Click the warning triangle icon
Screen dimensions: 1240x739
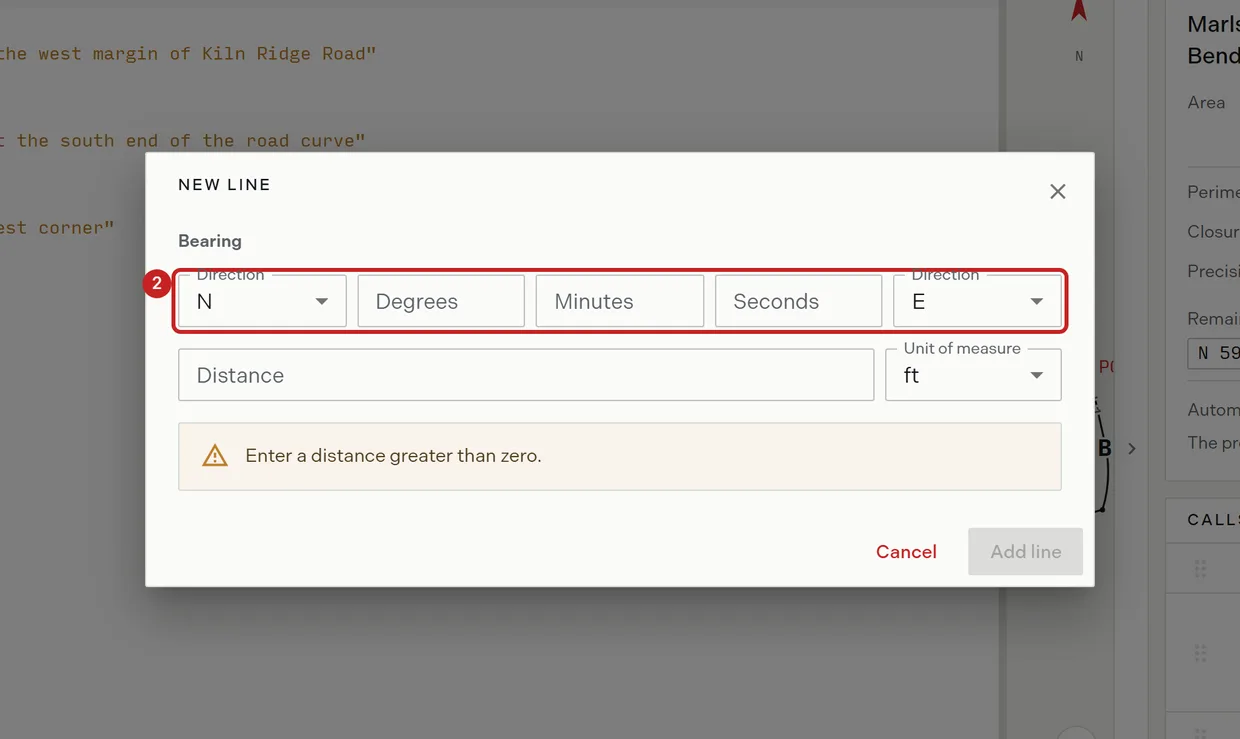coord(215,456)
